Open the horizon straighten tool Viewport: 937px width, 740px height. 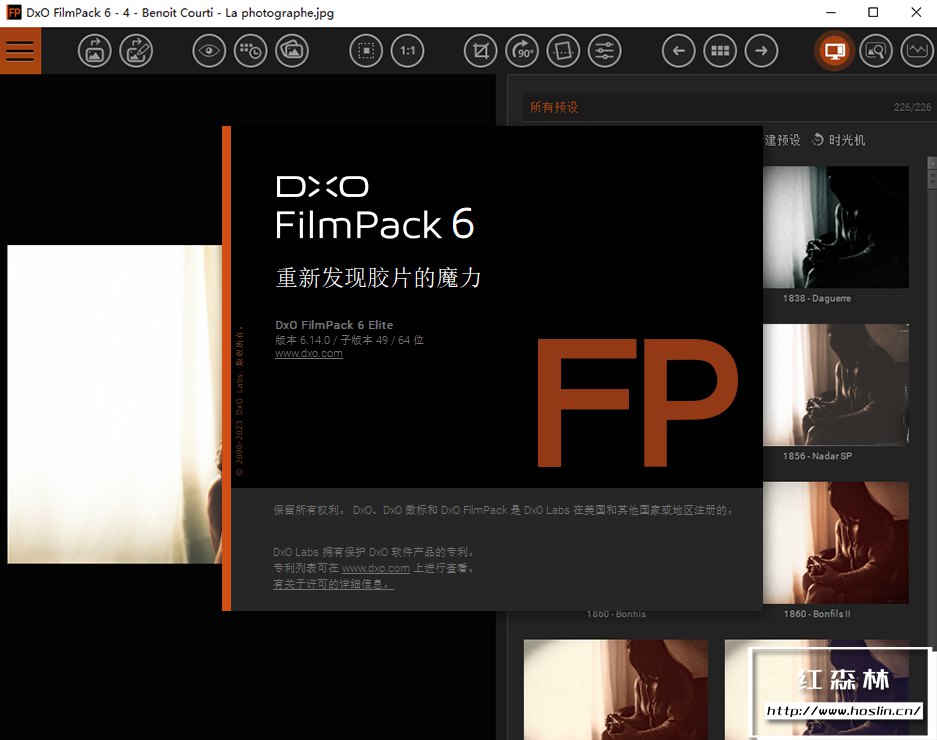tap(564, 51)
